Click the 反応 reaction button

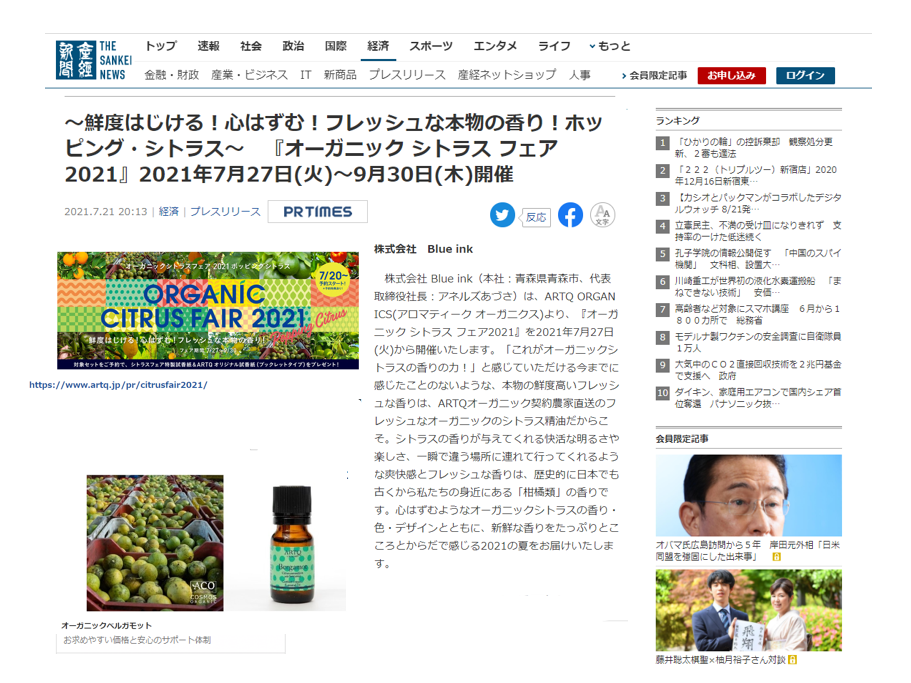tap(535, 217)
